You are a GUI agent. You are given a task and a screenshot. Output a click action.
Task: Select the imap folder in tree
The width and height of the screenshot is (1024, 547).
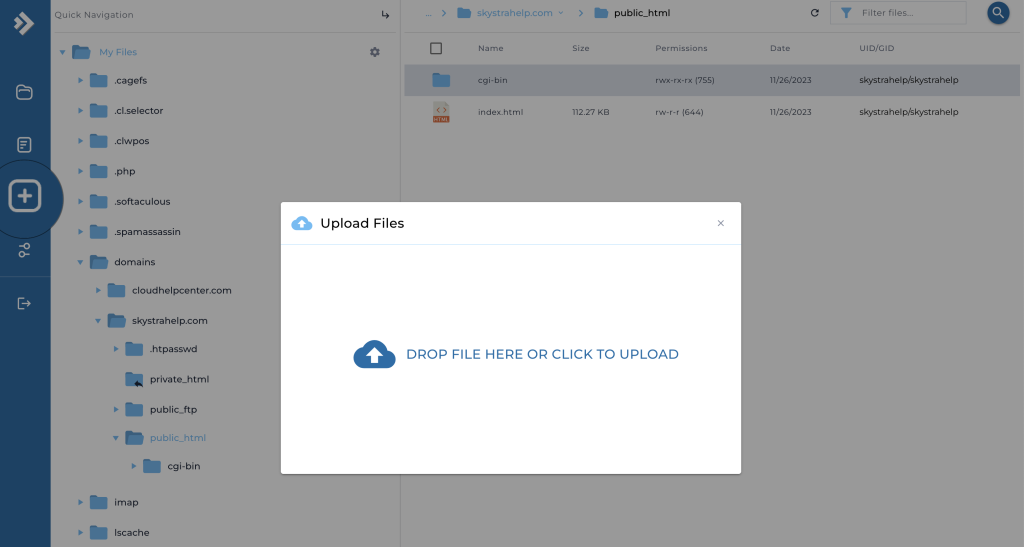coord(126,502)
